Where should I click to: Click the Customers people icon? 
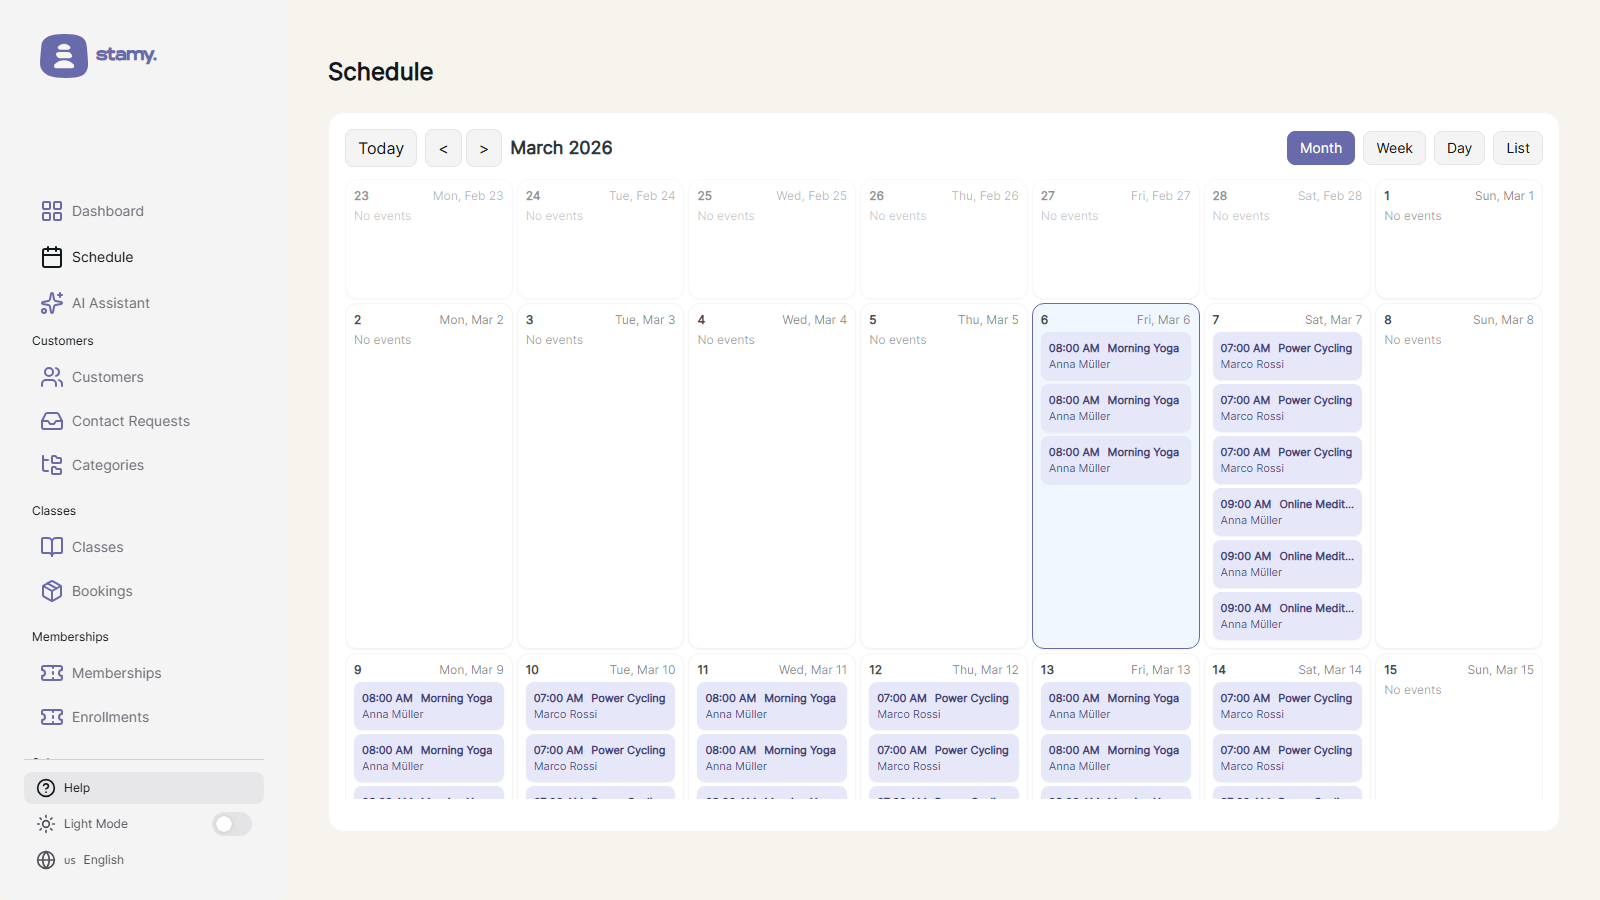click(52, 377)
